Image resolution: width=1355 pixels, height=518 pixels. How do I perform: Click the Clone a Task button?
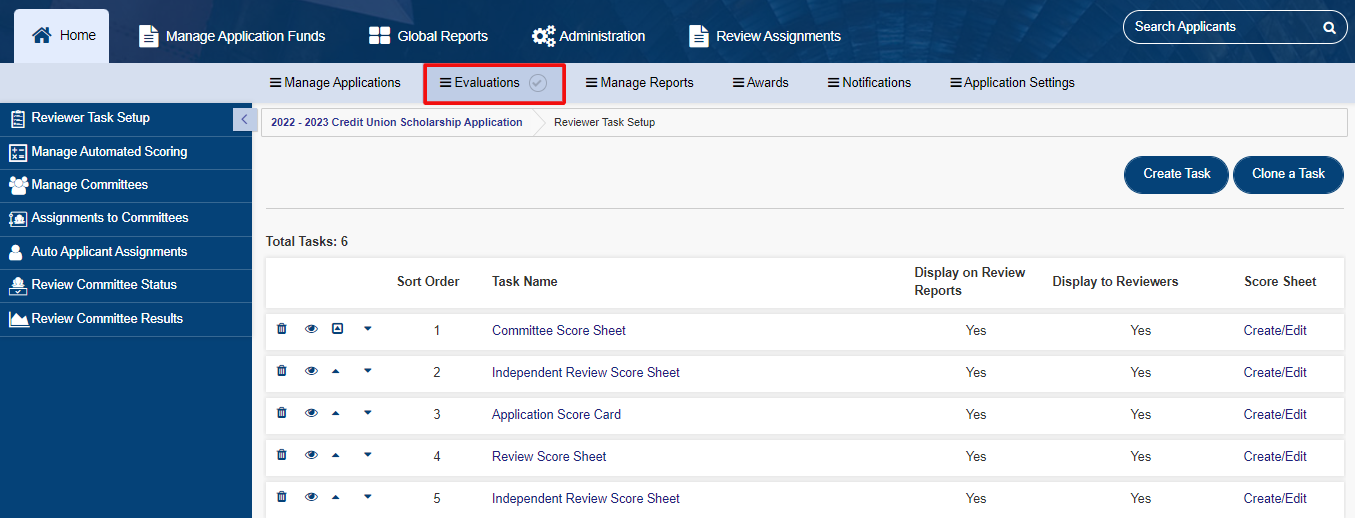pos(1288,174)
